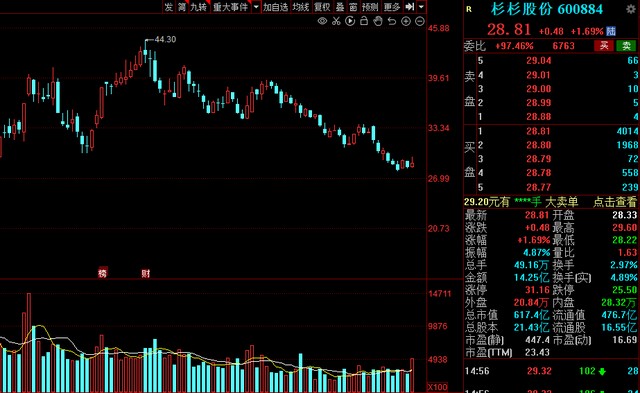This screenshot has height=393, width=640.
Task: Click the 总手 value 49.16万
Action: tap(531, 265)
